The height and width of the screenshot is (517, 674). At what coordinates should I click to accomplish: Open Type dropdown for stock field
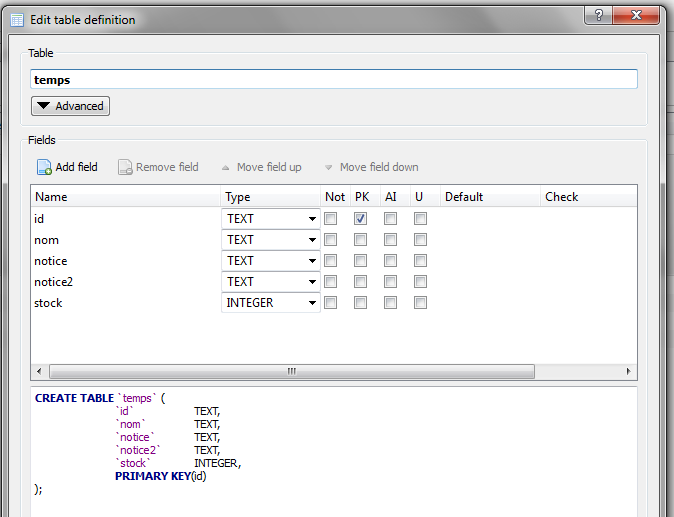(x=312, y=303)
